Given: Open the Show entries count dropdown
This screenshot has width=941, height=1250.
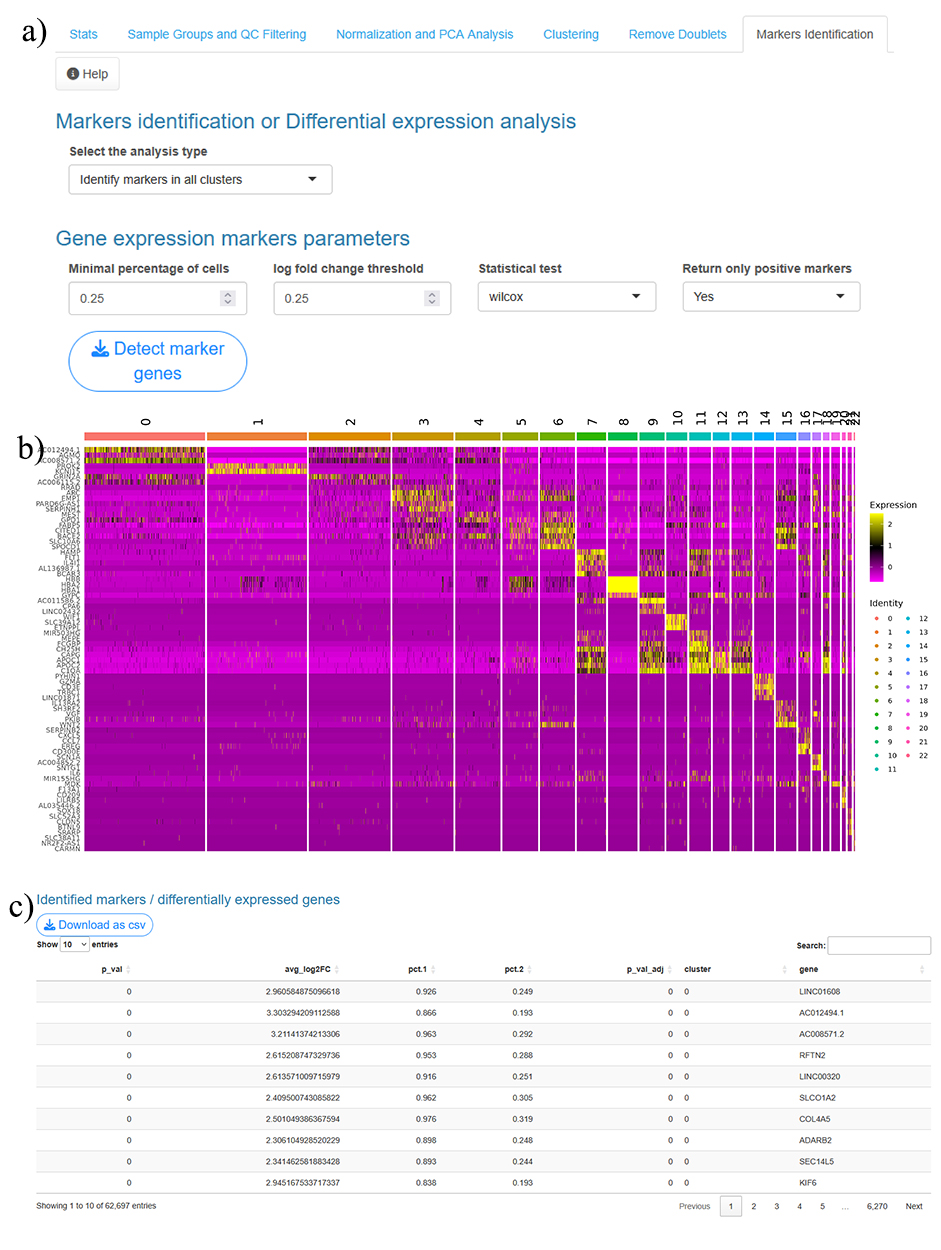Looking at the screenshot, I should point(75,945).
